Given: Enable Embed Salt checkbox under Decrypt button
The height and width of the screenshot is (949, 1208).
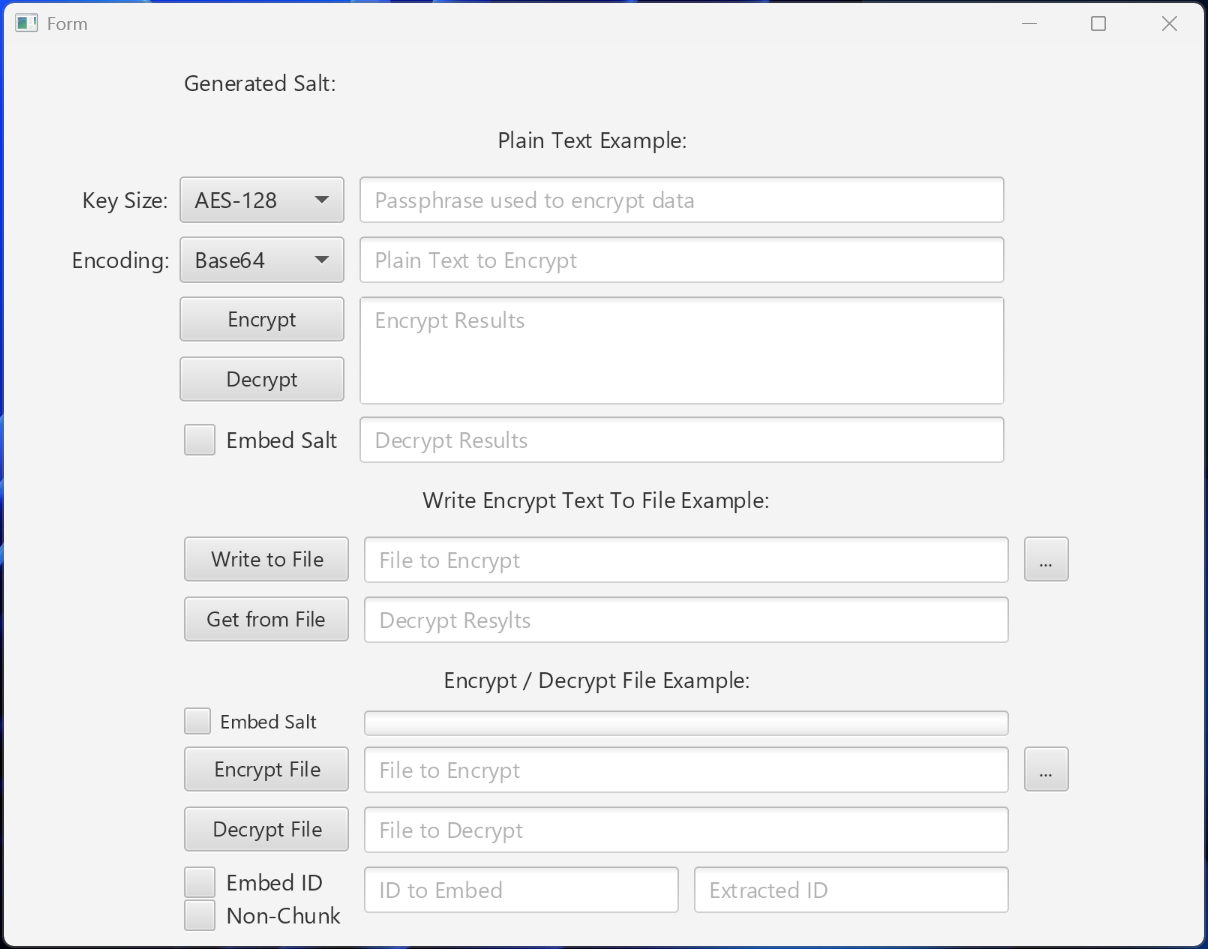Looking at the screenshot, I should click(200, 440).
